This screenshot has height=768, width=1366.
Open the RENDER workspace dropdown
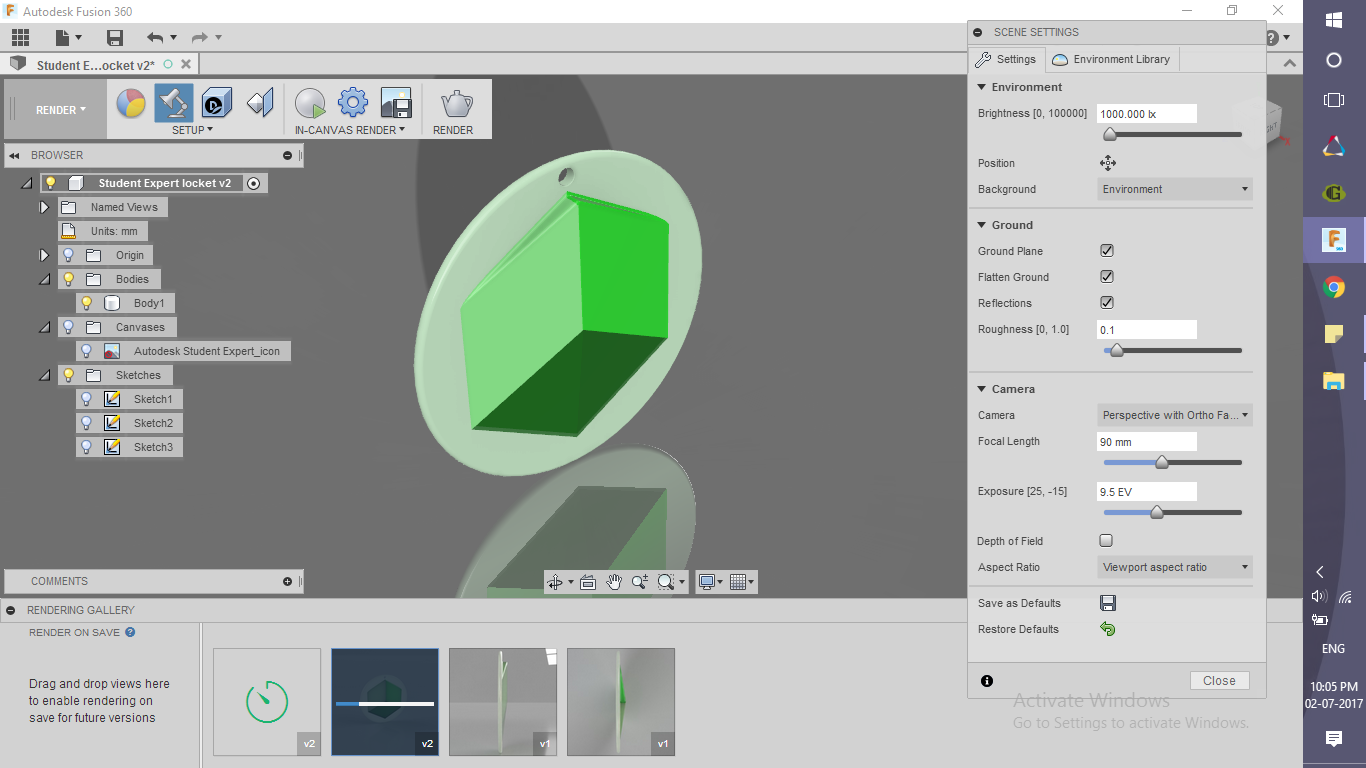click(x=61, y=110)
